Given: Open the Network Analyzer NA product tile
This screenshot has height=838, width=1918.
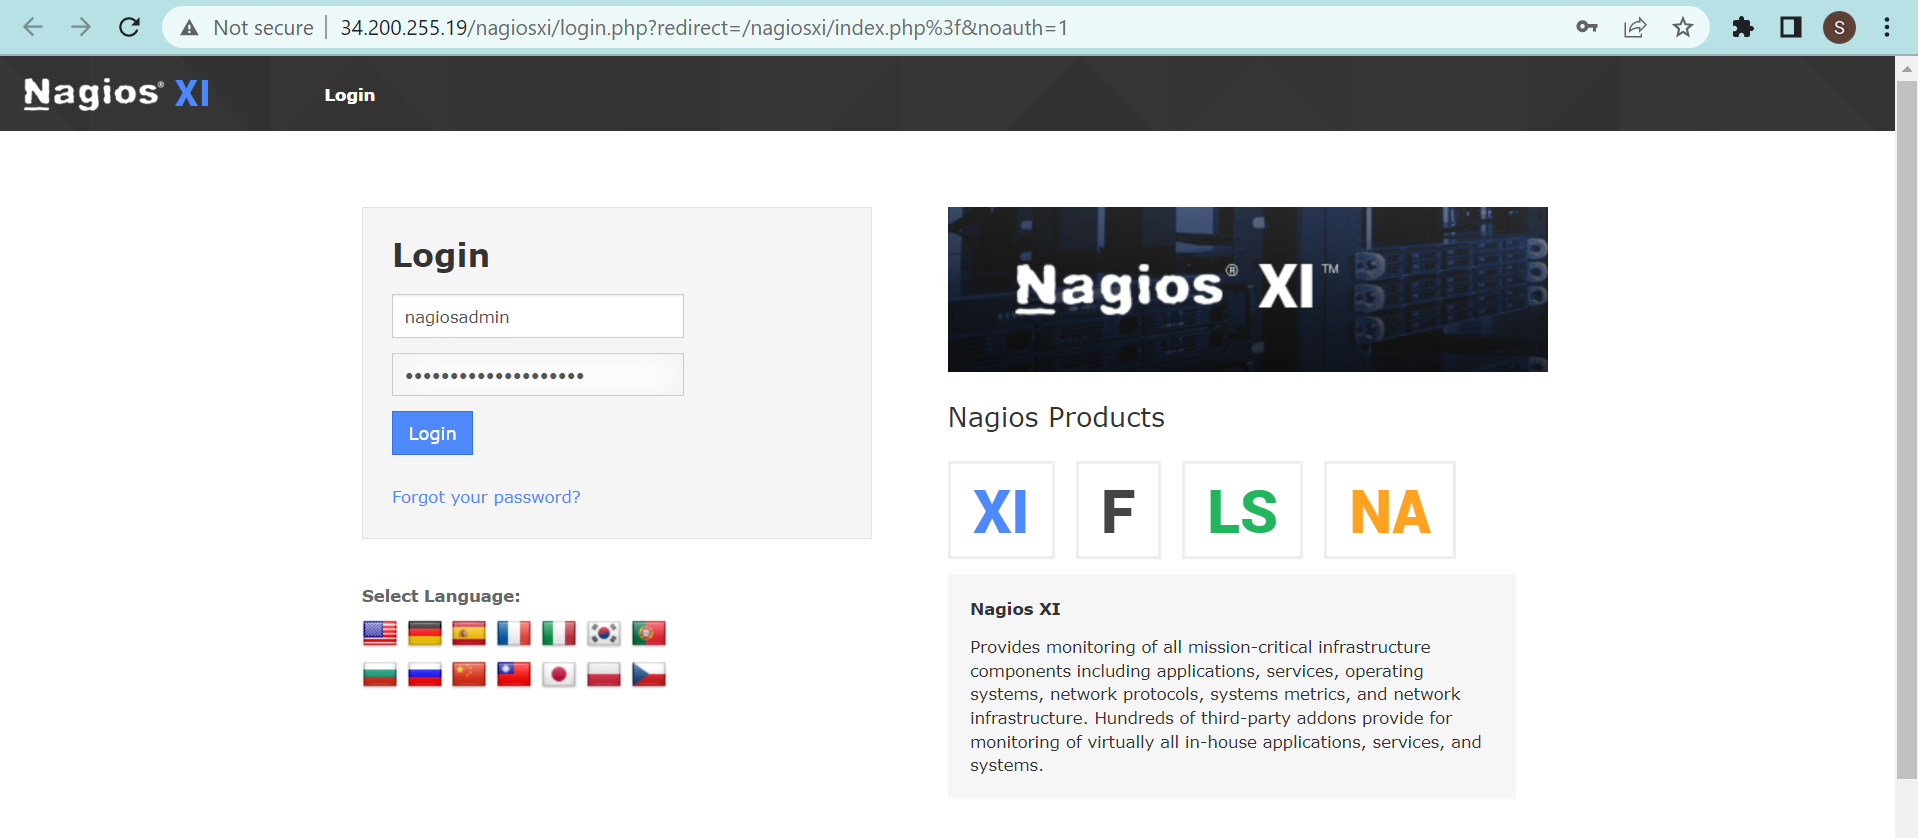Looking at the screenshot, I should 1390,510.
